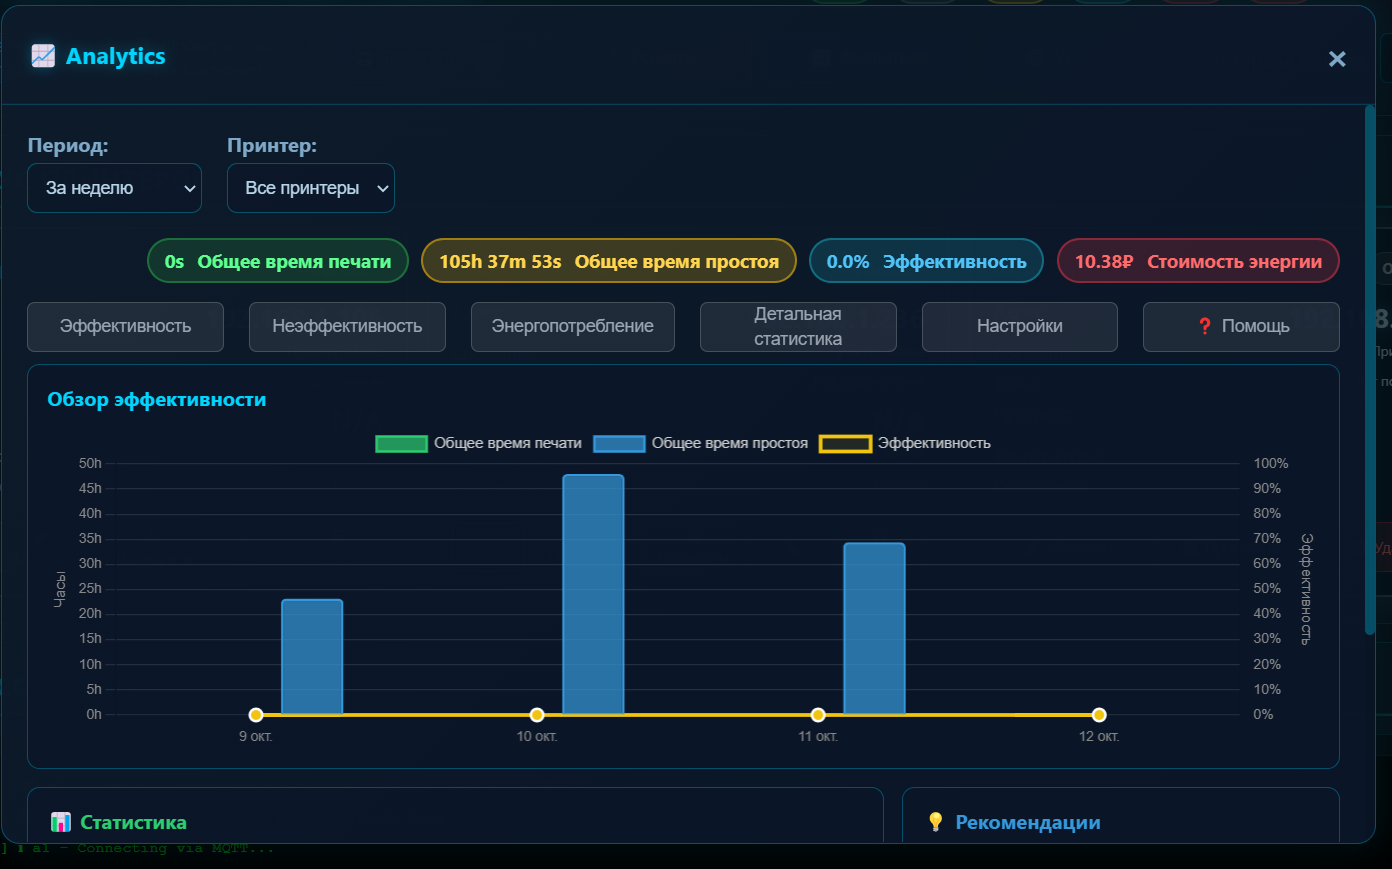Click the red question mark icon on Помощь
Screen dimensions: 1392x869
coord(1205,327)
